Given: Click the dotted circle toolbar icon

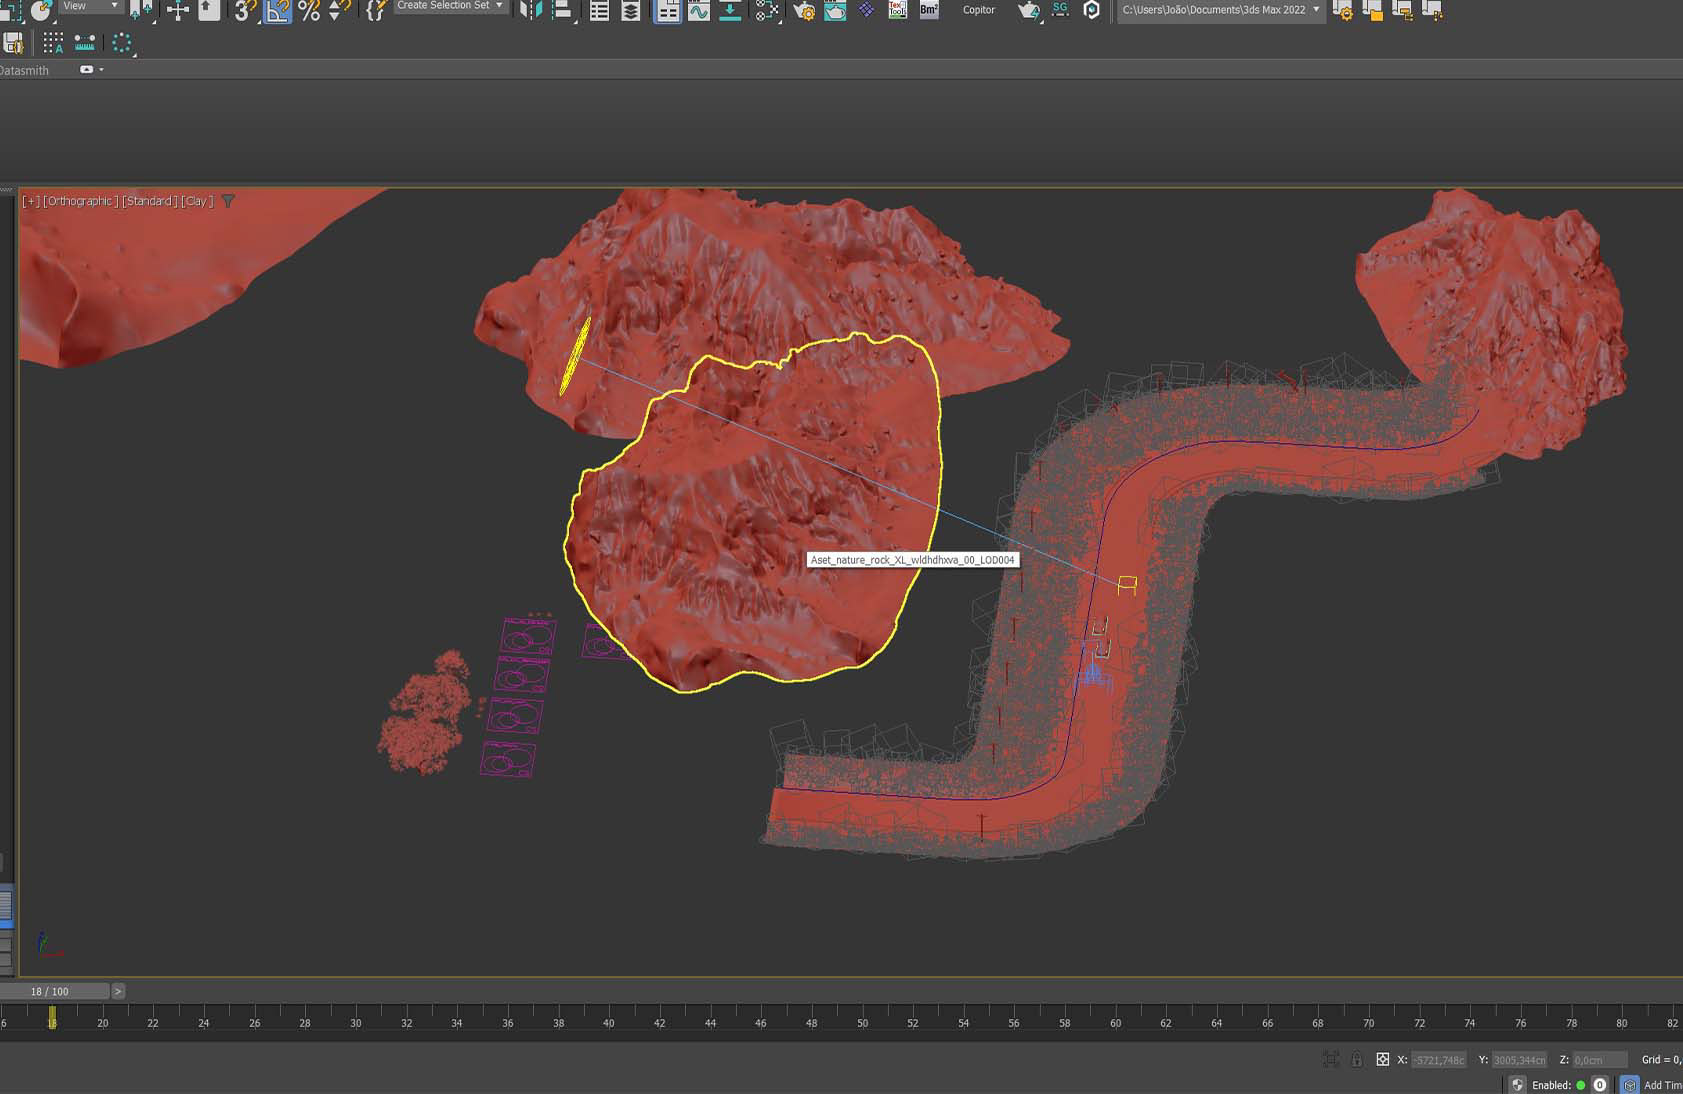Looking at the screenshot, I should coord(122,43).
